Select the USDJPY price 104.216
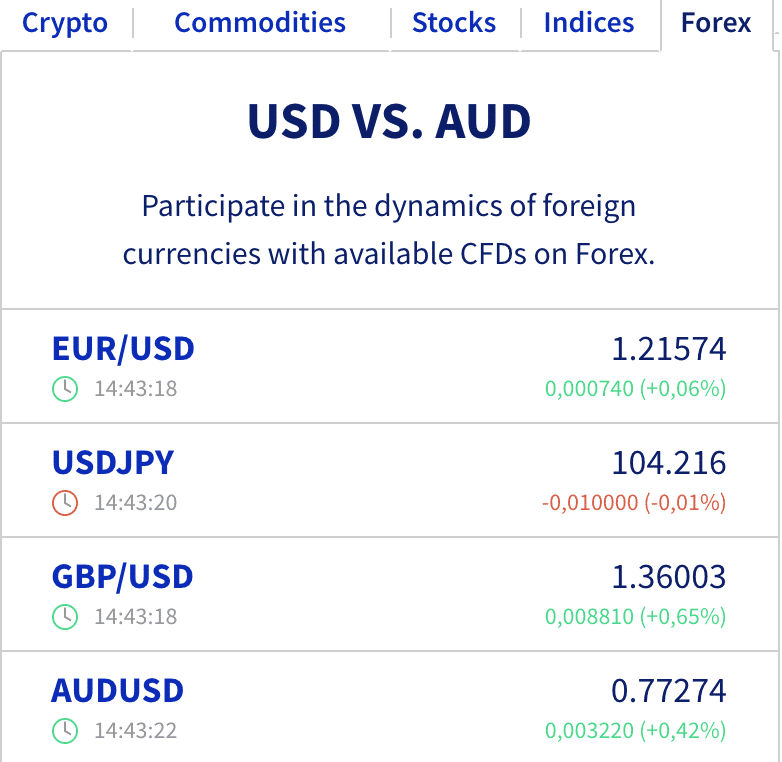Viewport: 782px width, 762px height. coord(669,463)
